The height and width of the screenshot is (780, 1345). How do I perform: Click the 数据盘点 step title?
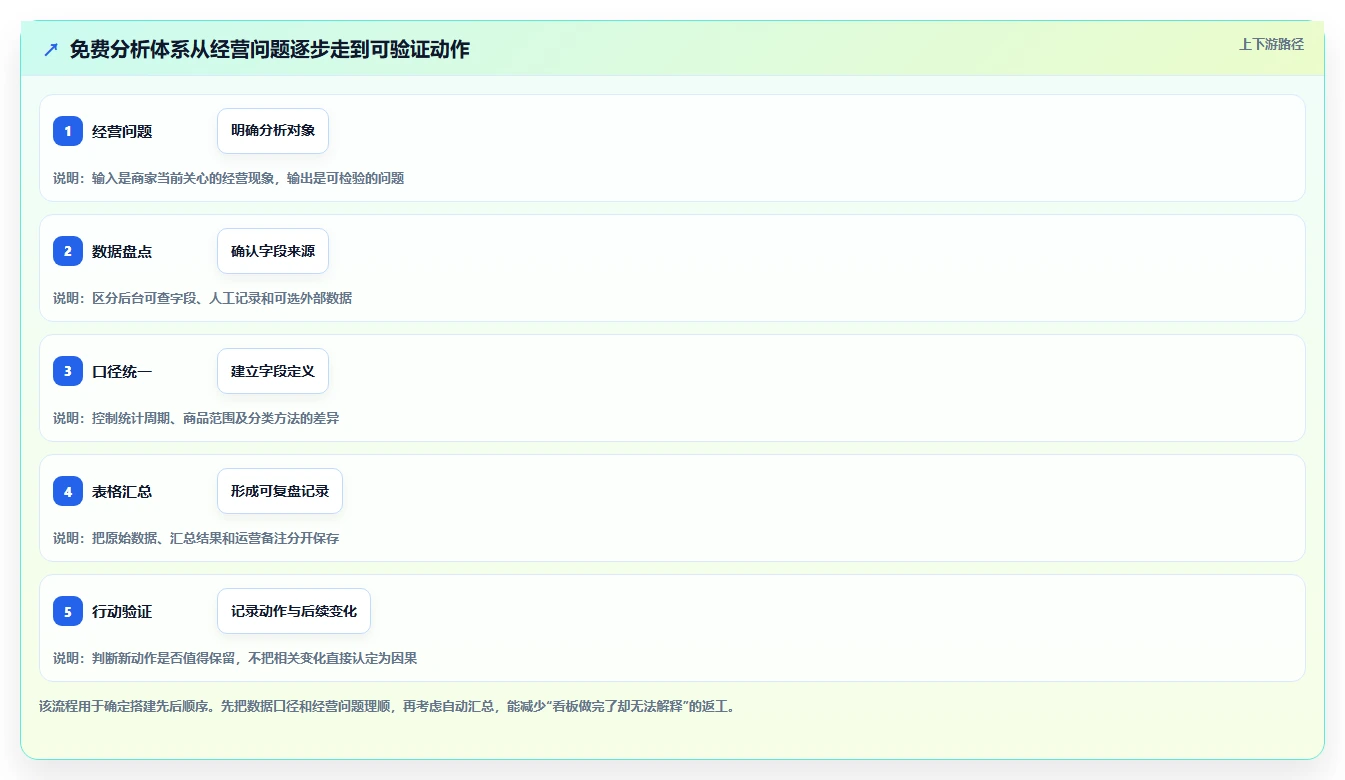pyautogui.click(x=122, y=251)
